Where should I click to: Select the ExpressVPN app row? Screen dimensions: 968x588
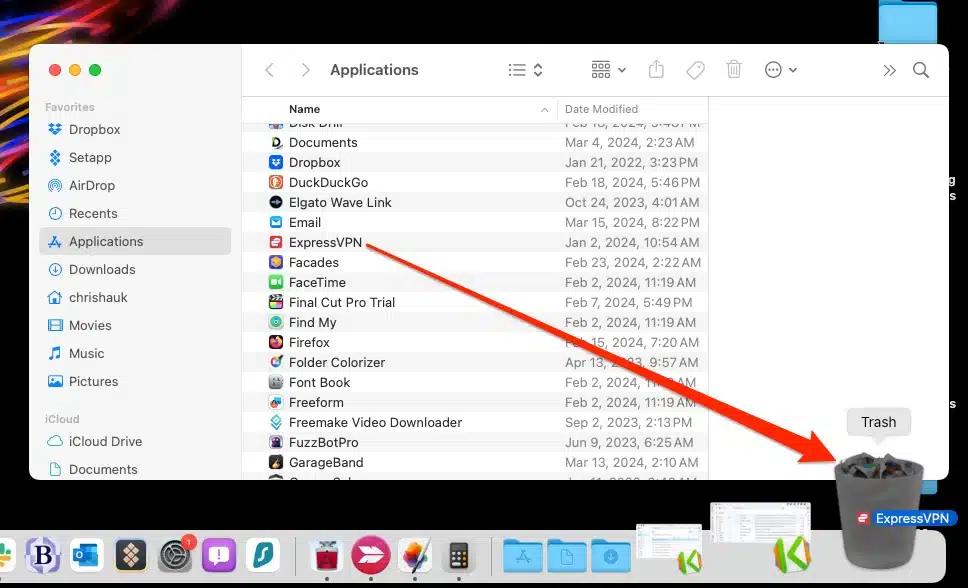325,242
